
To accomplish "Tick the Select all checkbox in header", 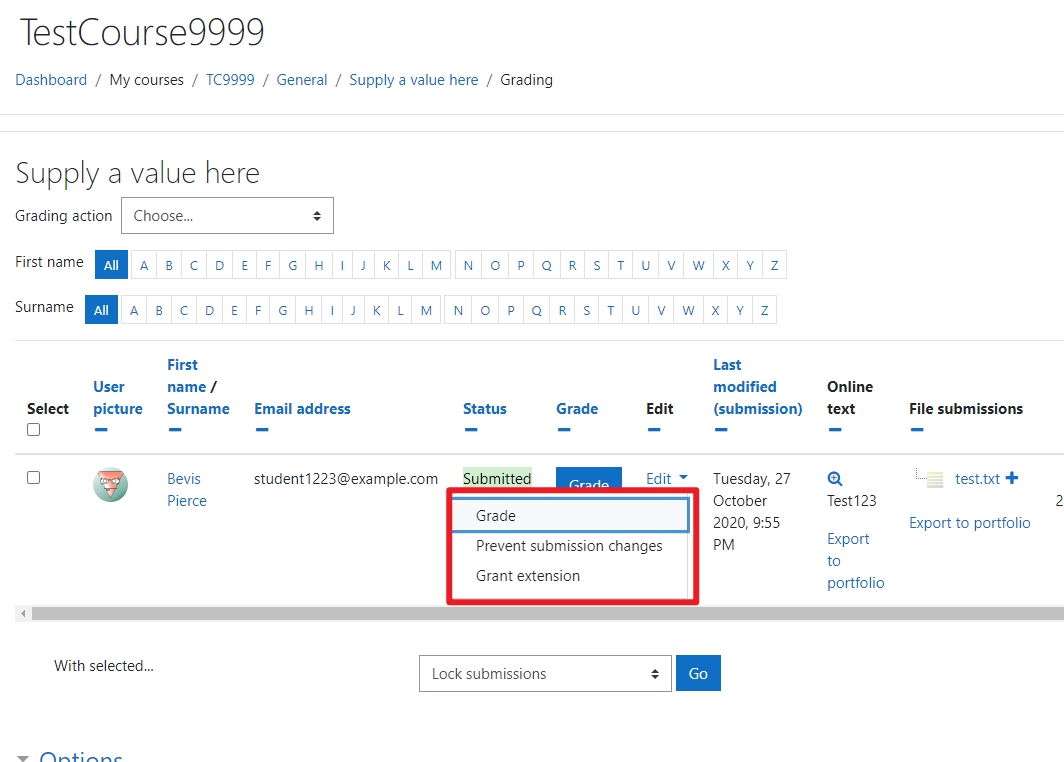I will [33, 430].
